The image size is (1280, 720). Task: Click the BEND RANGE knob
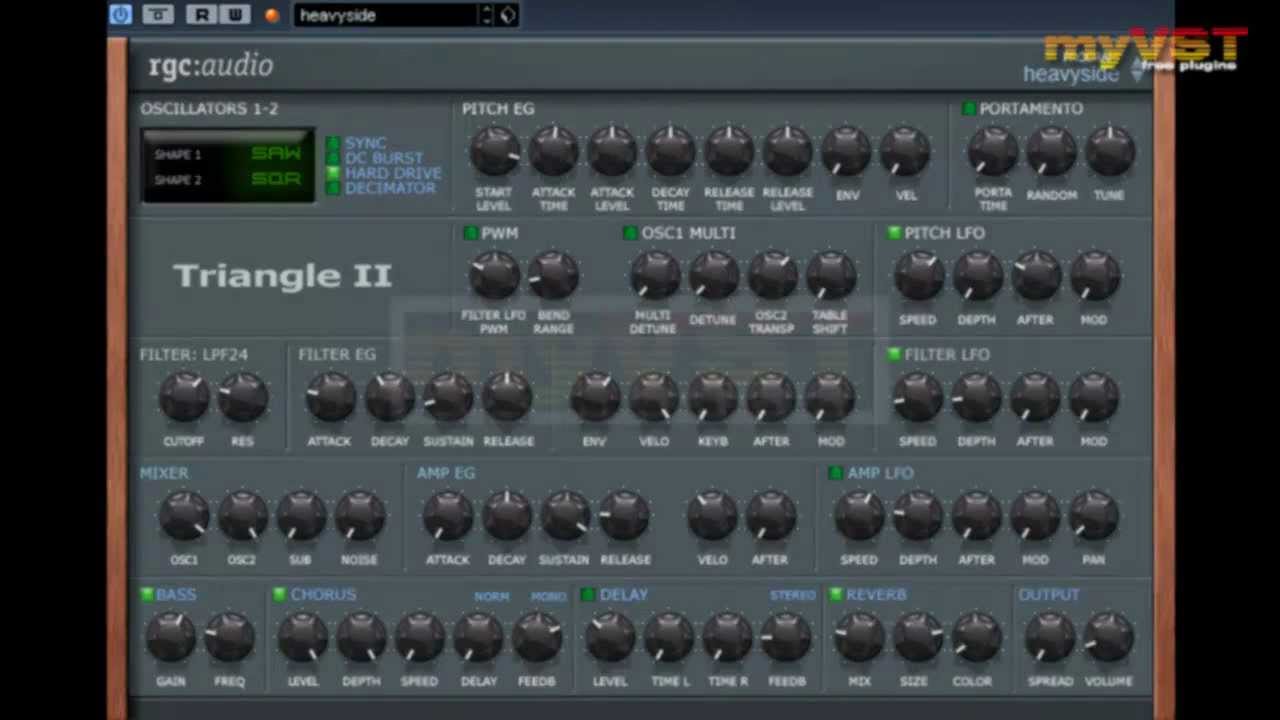click(x=553, y=275)
